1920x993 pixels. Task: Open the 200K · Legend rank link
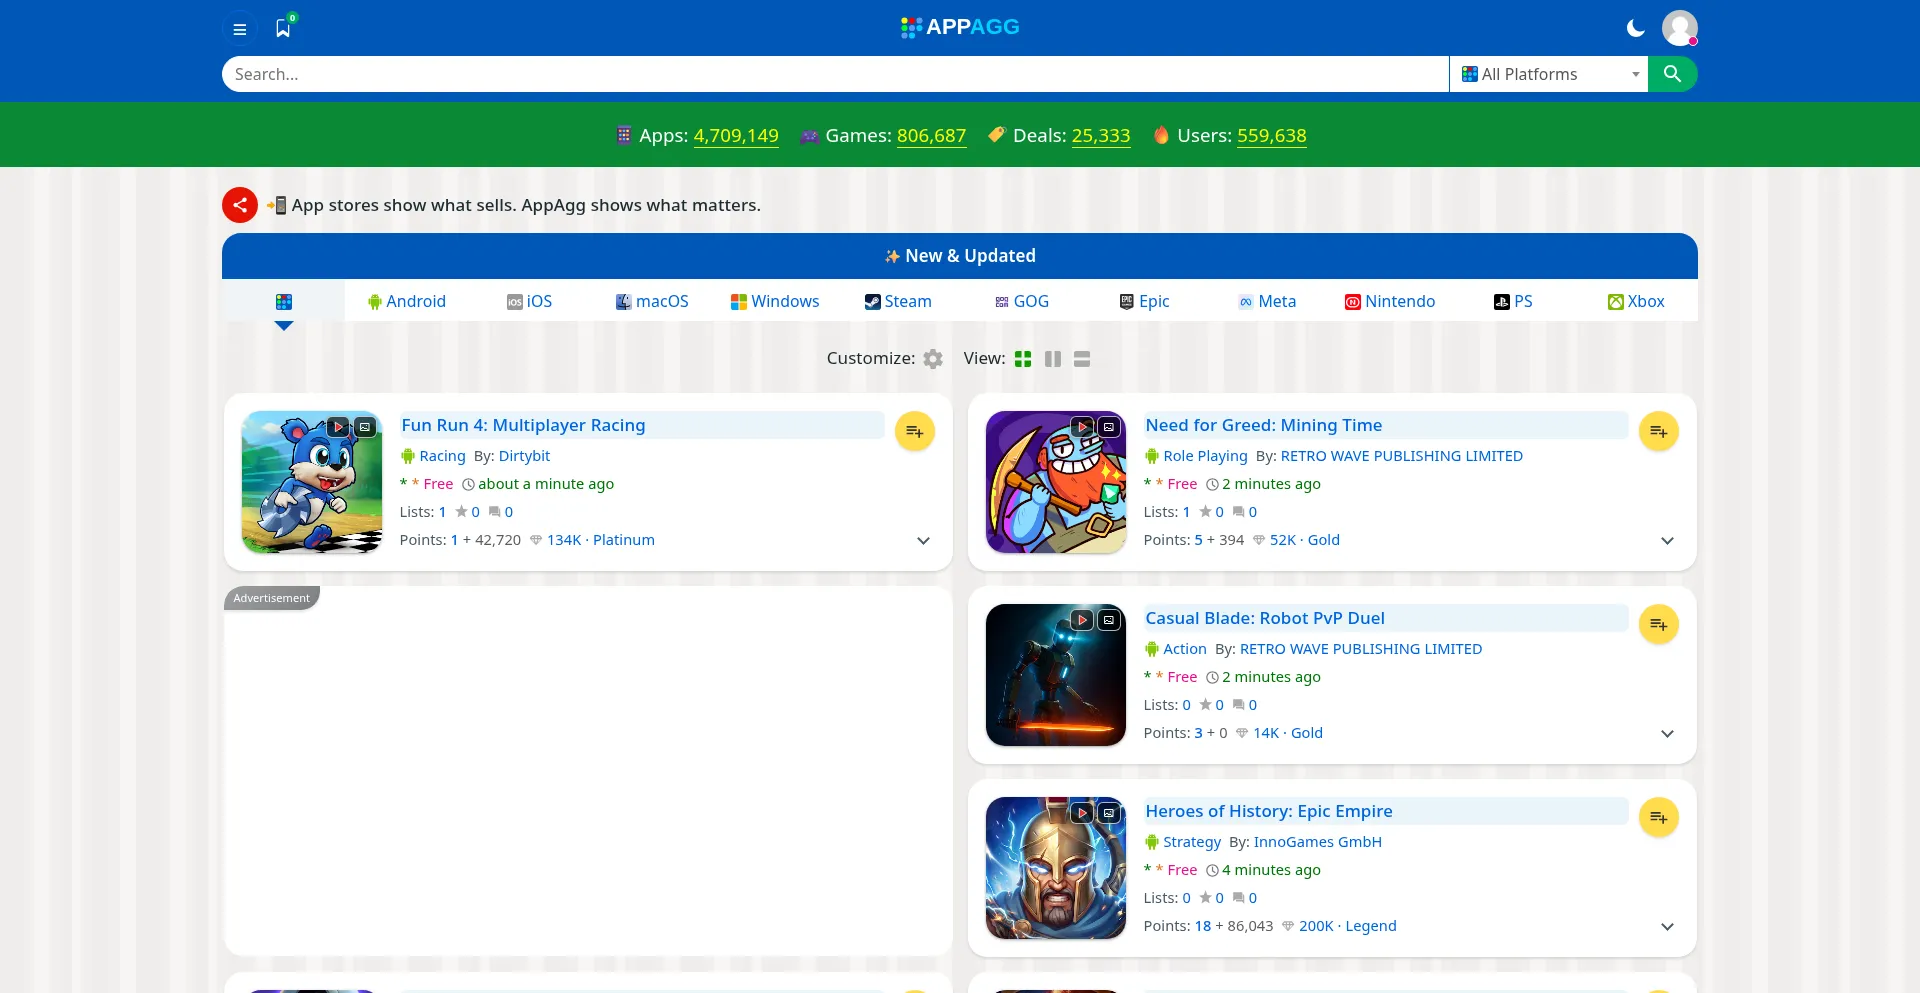tap(1347, 926)
